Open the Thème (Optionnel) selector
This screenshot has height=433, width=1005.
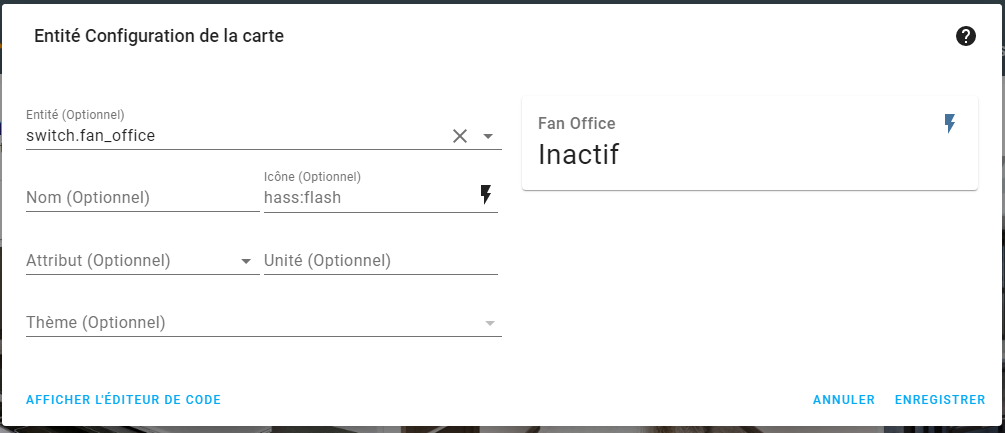(x=263, y=323)
